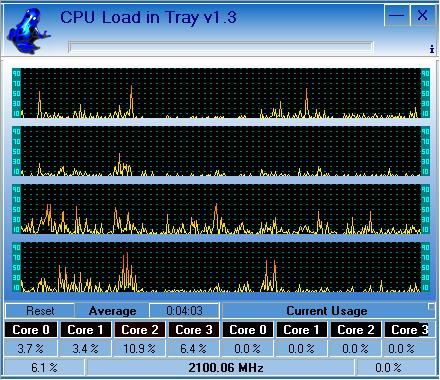Open the info 'i' icon
The height and width of the screenshot is (380, 440).
point(432,49)
